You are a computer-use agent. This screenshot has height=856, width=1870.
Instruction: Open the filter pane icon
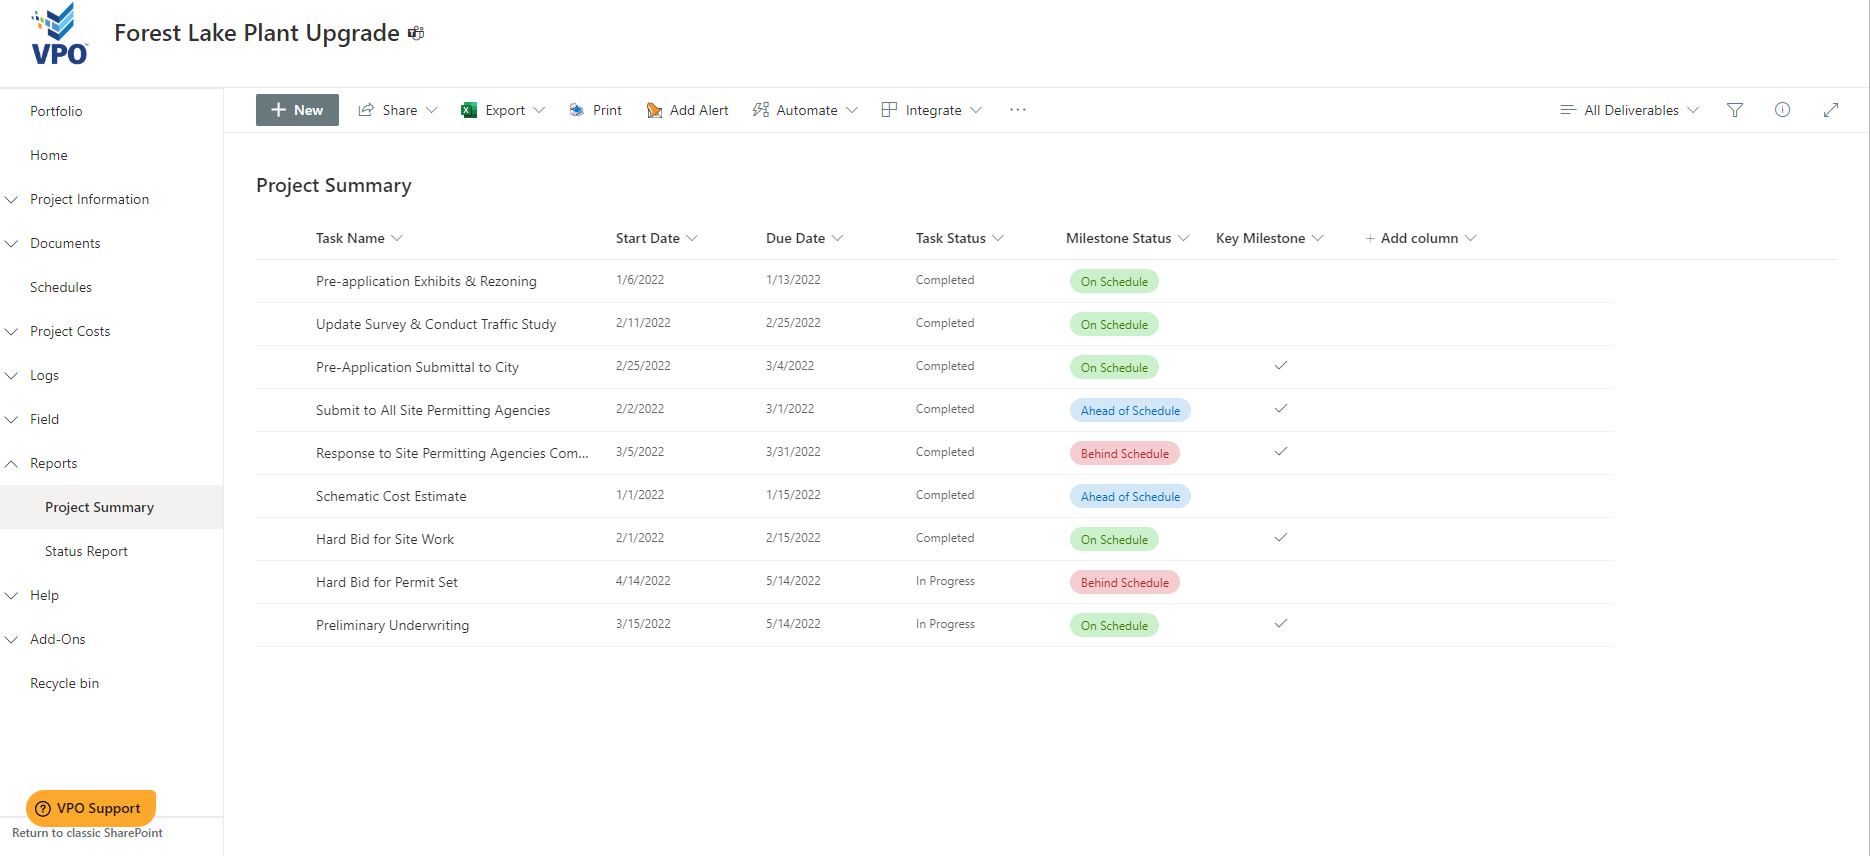1735,110
